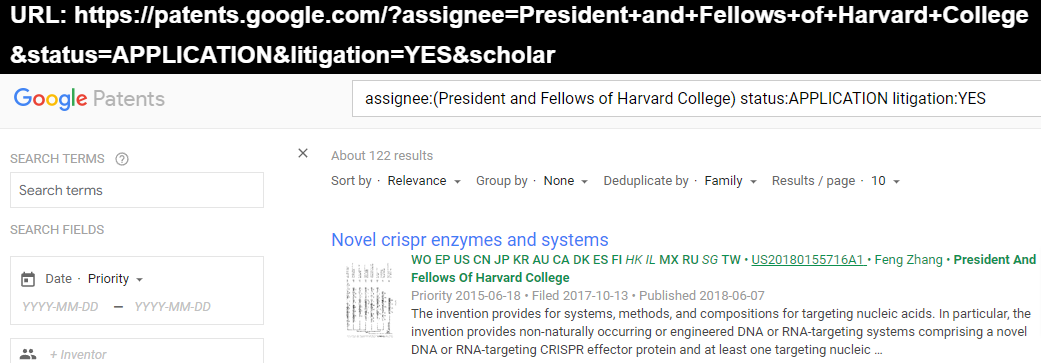
Task: Close the search sidebar with X
Action: (x=303, y=153)
